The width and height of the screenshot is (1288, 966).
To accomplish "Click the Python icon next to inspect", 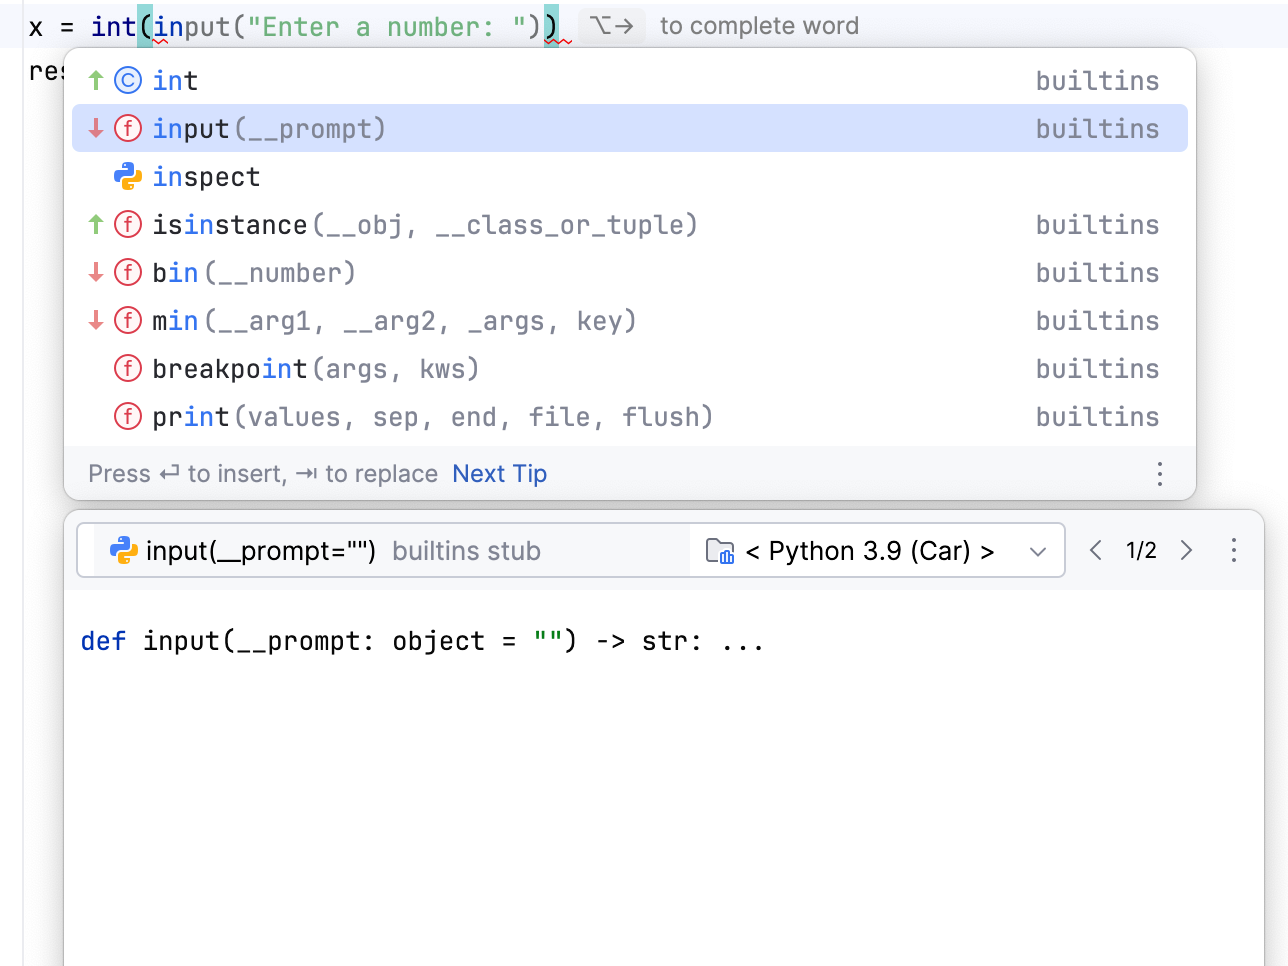I will [128, 177].
